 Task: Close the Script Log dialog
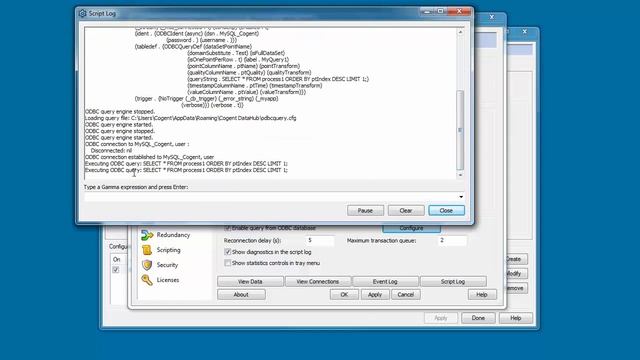tap(446, 211)
